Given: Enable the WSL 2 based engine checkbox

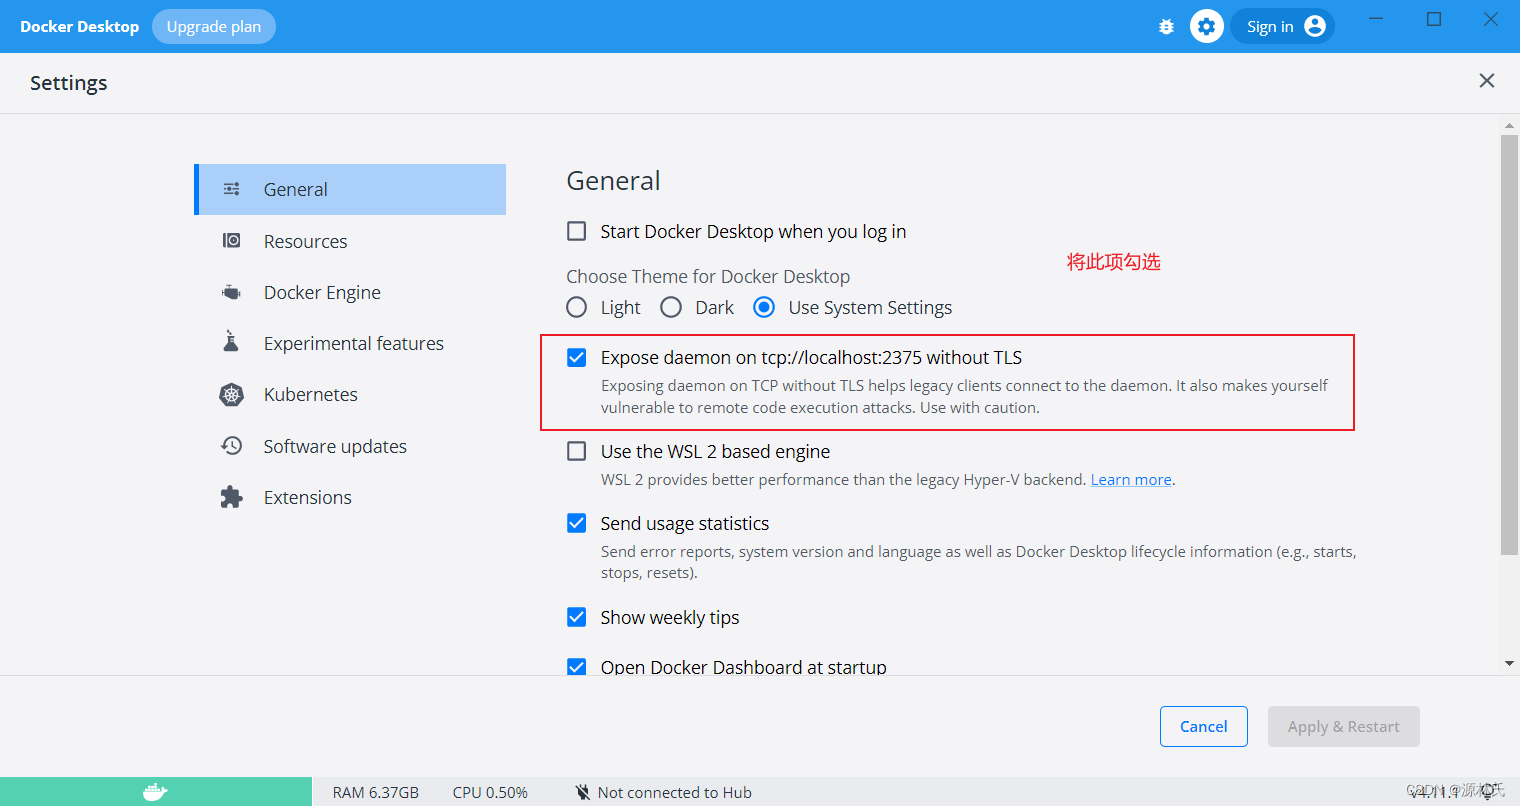Looking at the screenshot, I should pos(577,451).
